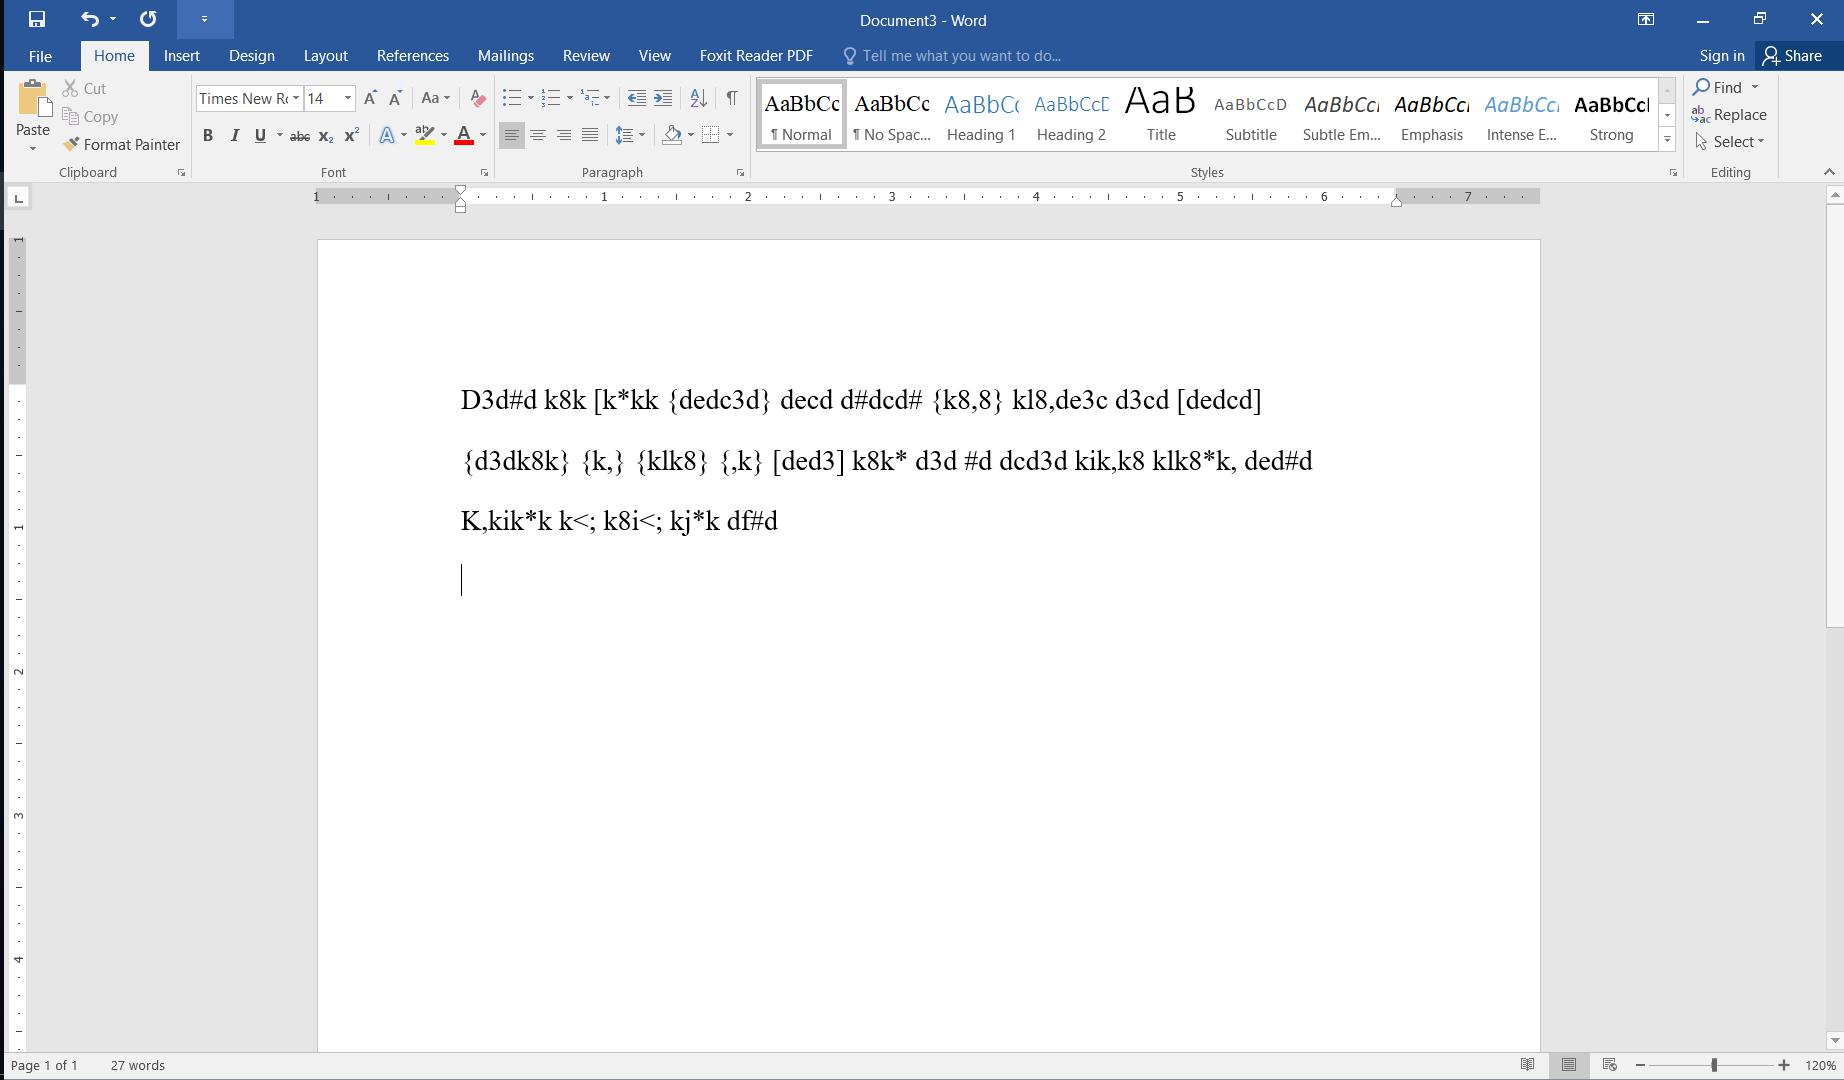Open the References tab
The height and width of the screenshot is (1080, 1844).
[x=412, y=56]
